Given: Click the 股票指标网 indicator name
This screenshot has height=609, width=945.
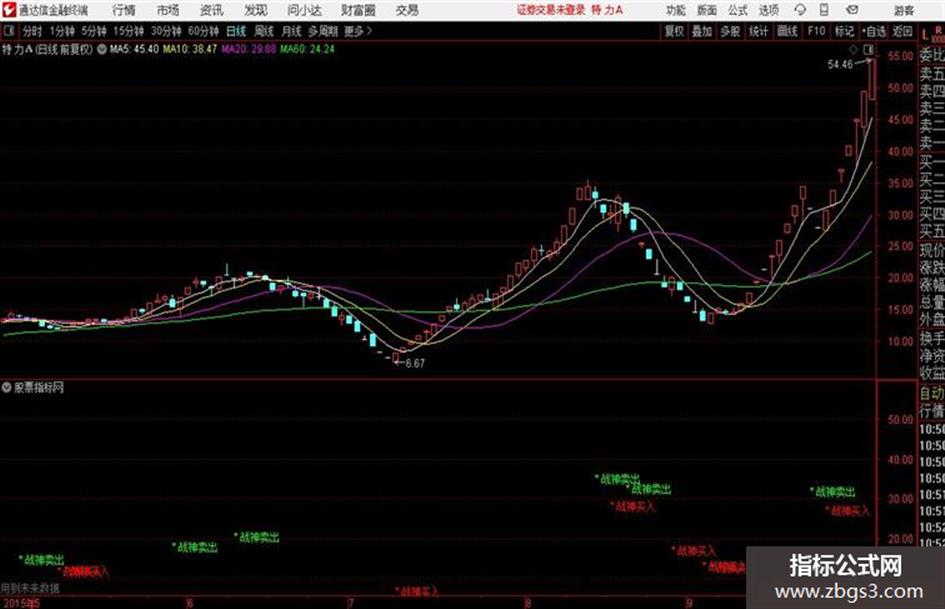Looking at the screenshot, I should click(x=39, y=388).
